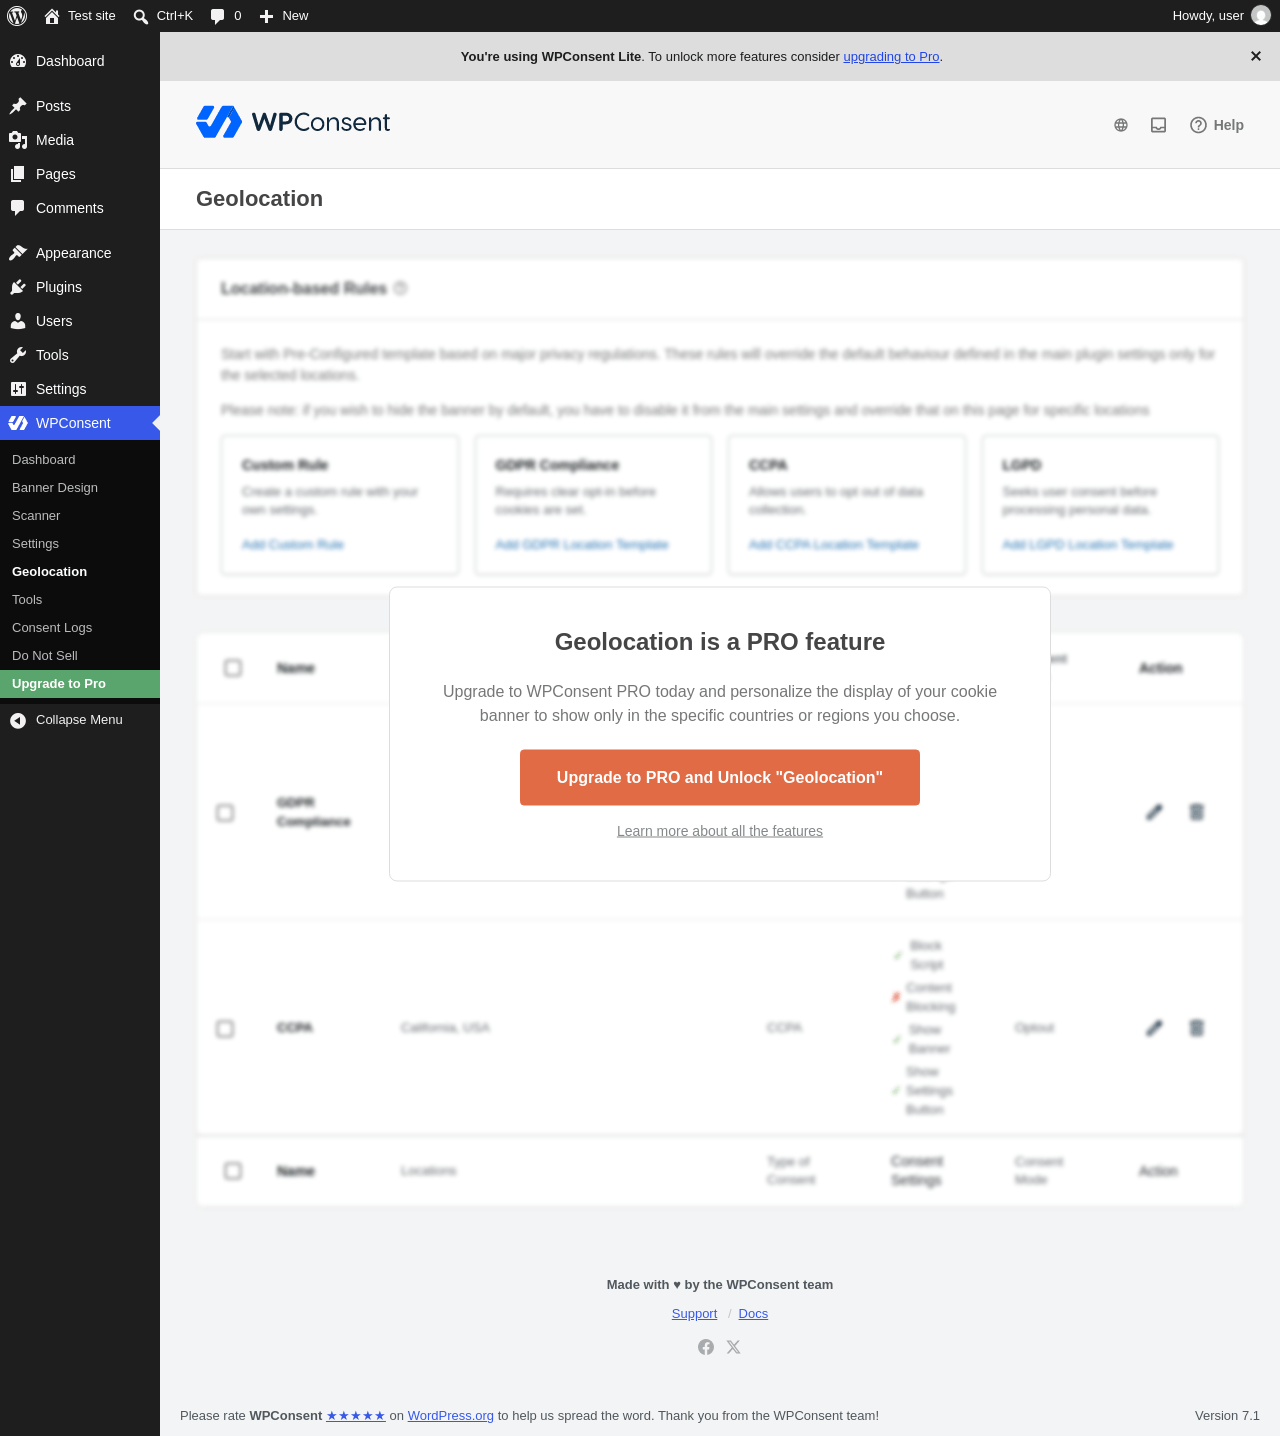Image resolution: width=1280 pixels, height=1436 pixels.
Task: Expand the New content menu in admin bar
Action: [x=284, y=16]
